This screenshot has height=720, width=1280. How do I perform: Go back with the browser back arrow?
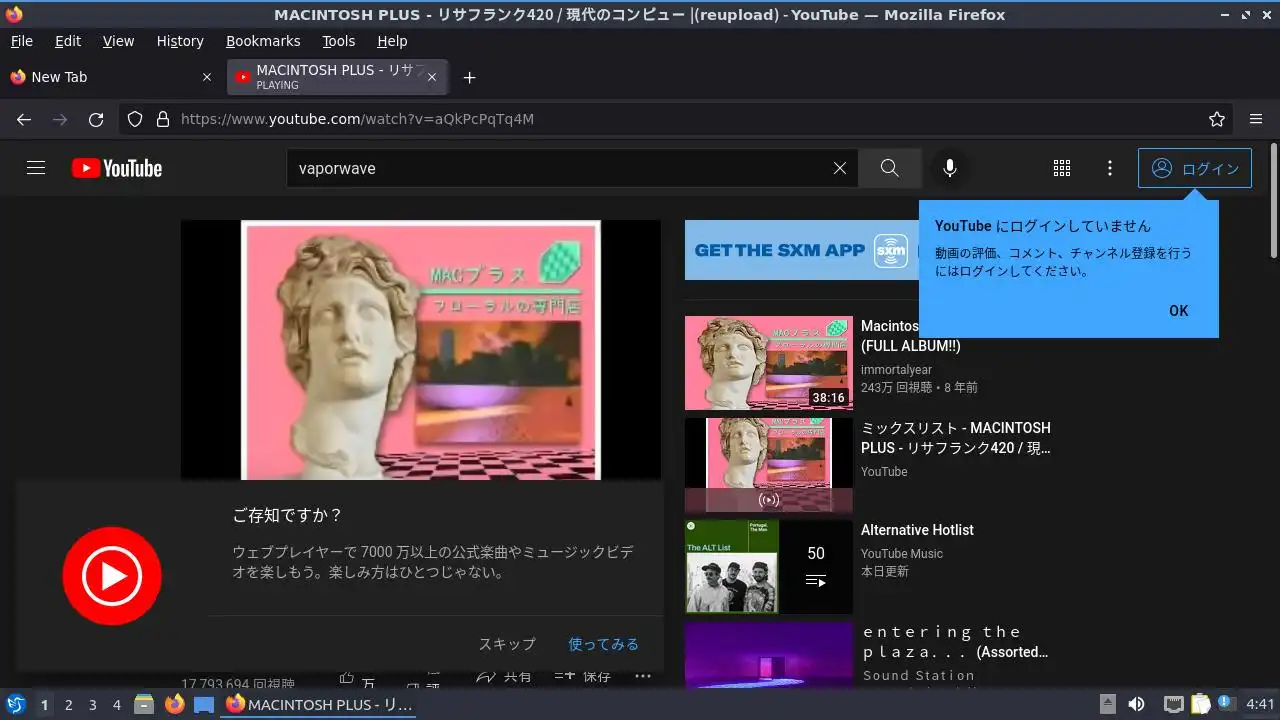coord(24,119)
